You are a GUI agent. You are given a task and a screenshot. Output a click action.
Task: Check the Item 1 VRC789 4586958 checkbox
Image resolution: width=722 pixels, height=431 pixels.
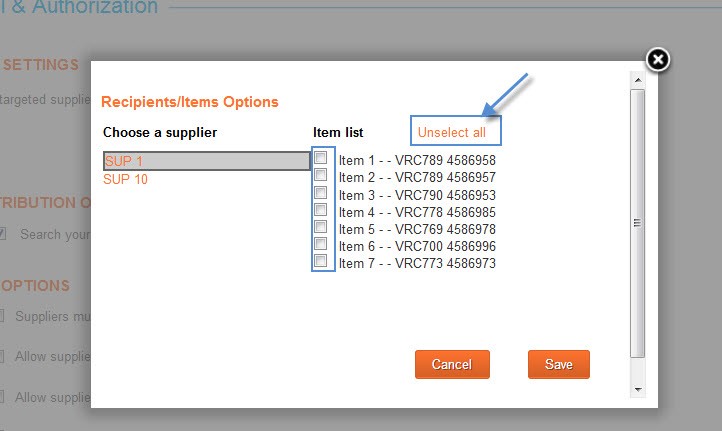click(x=321, y=158)
